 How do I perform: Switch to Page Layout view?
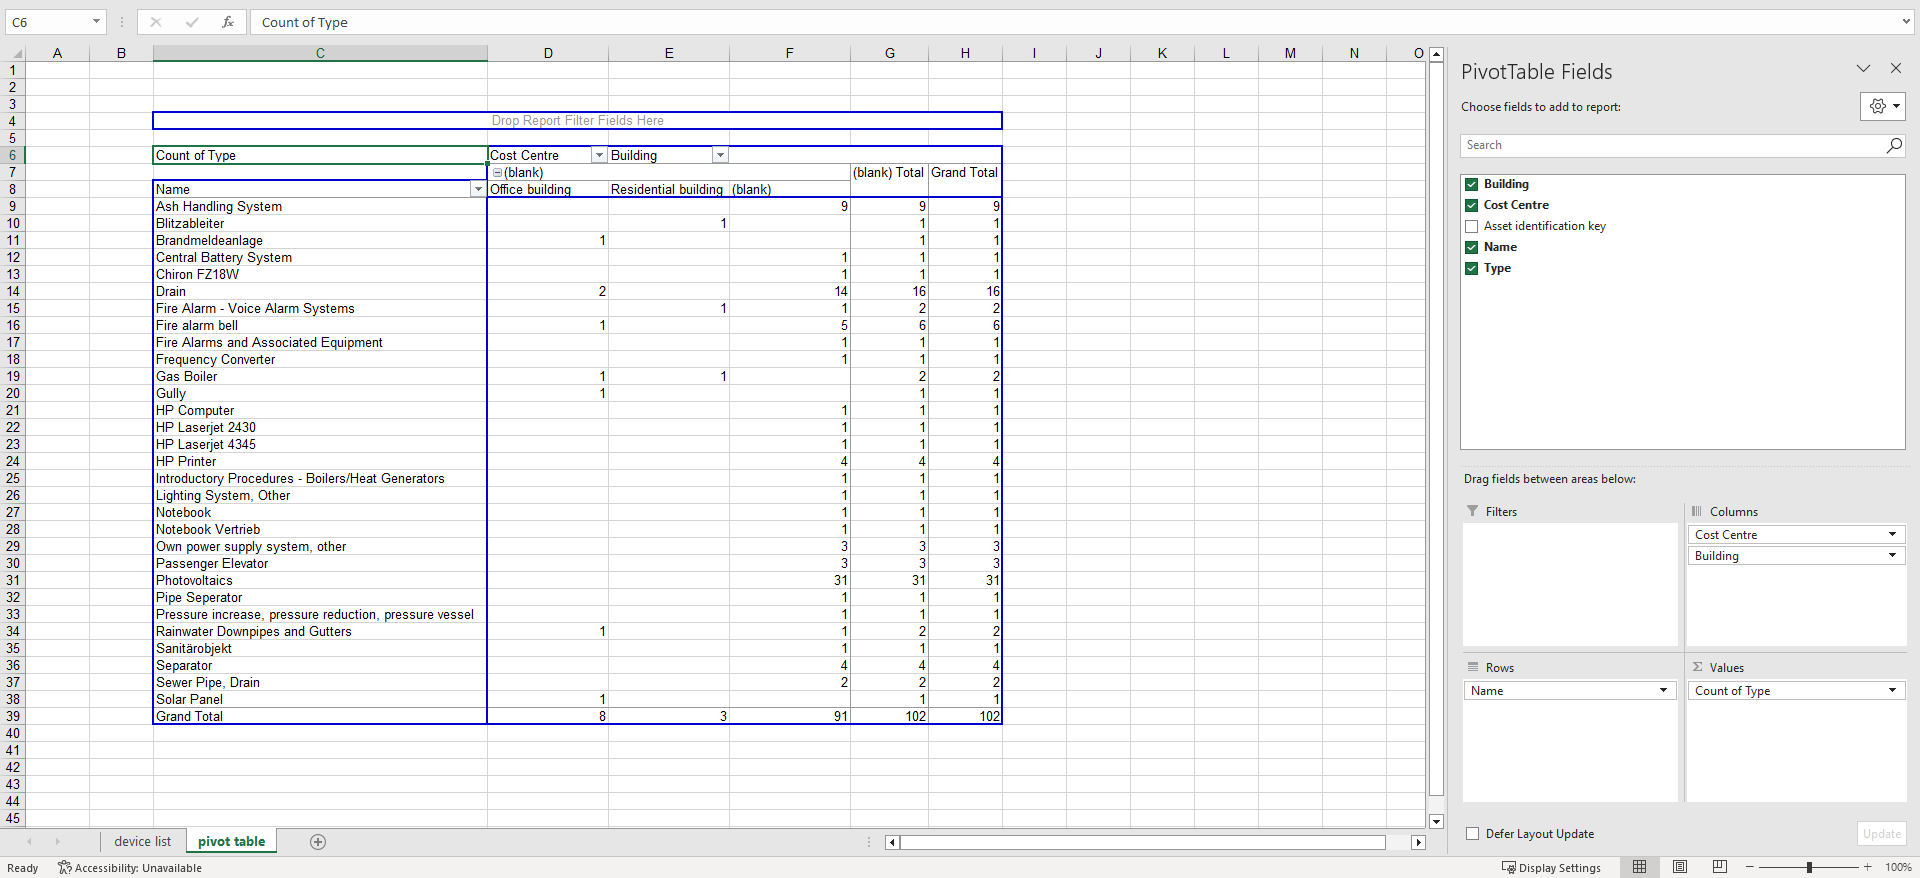(x=1680, y=867)
